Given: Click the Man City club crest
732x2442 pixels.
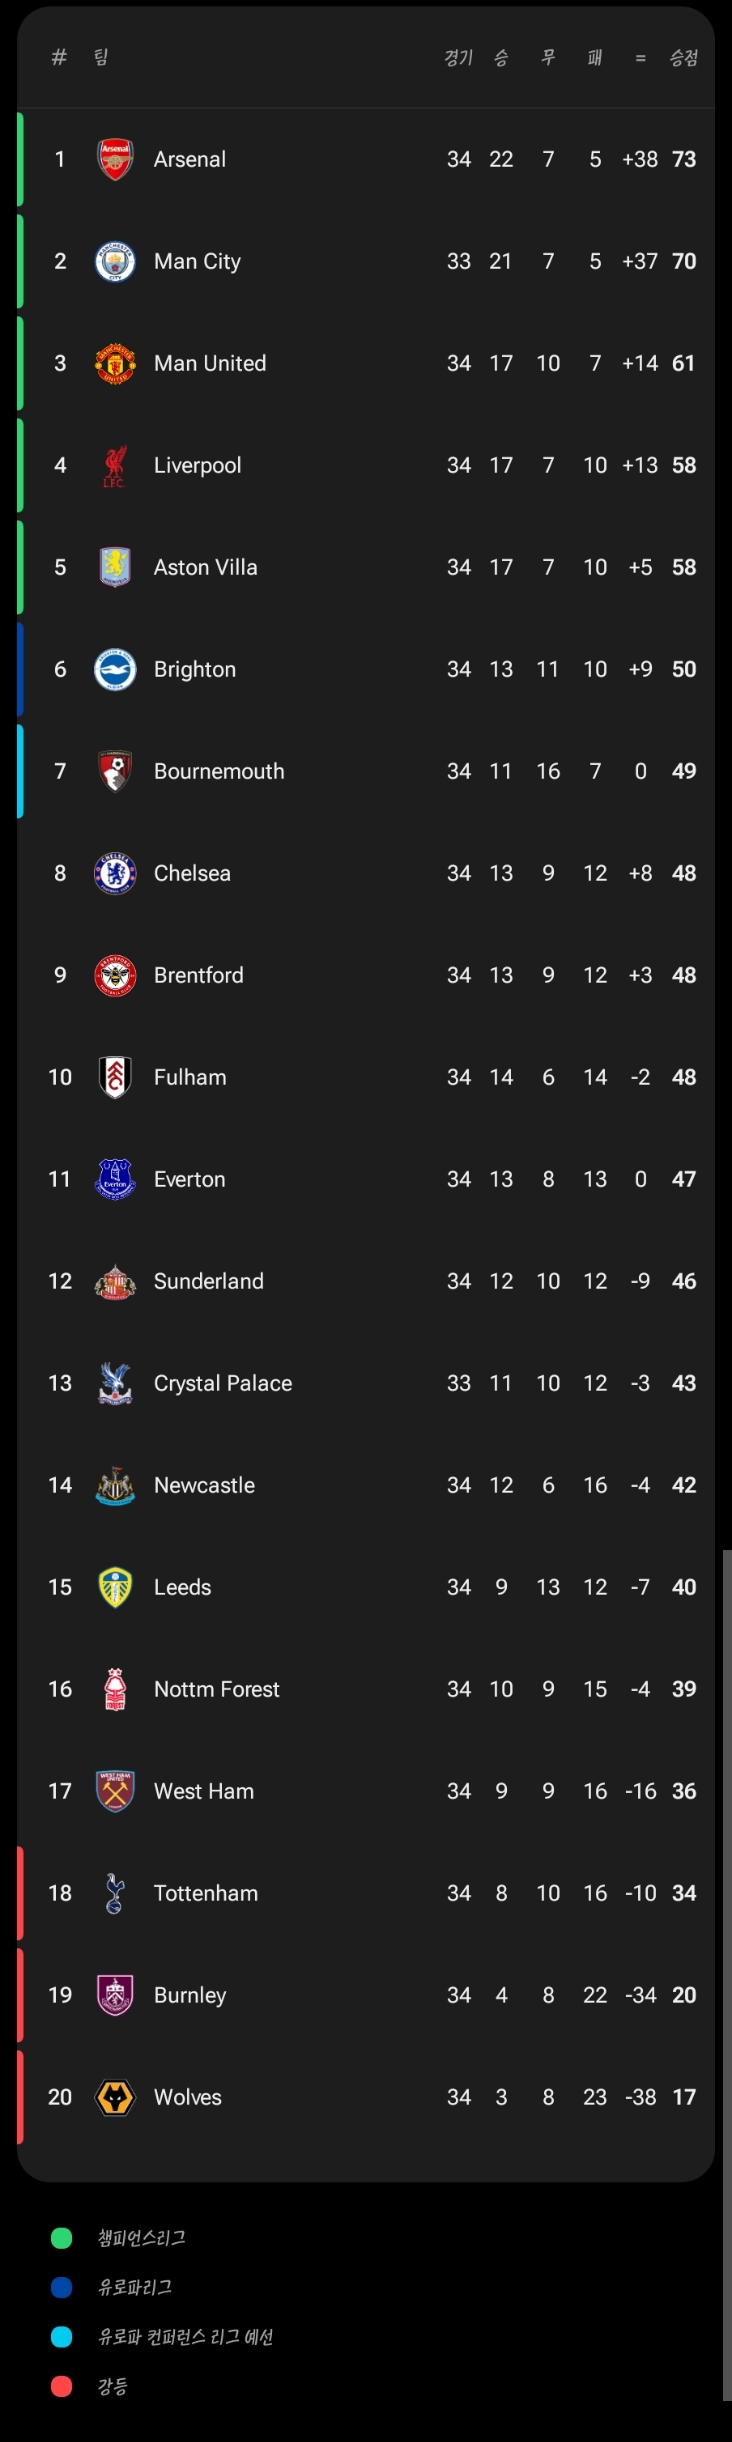Looking at the screenshot, I should click(x=115, y=261).
